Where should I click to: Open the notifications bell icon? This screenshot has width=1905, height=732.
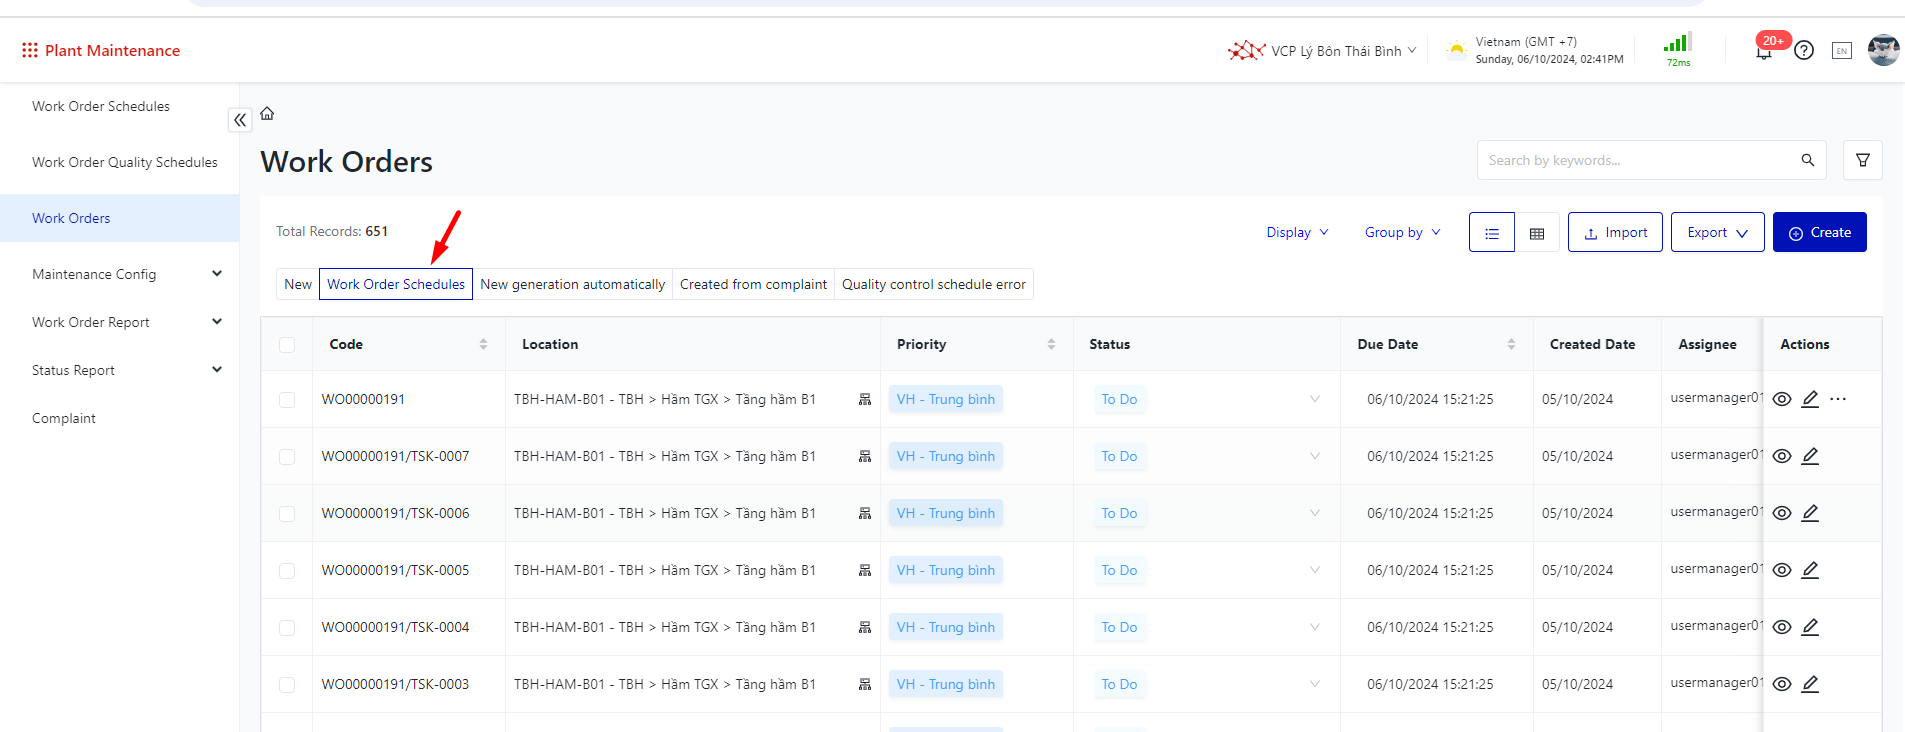click(1764, 51)
